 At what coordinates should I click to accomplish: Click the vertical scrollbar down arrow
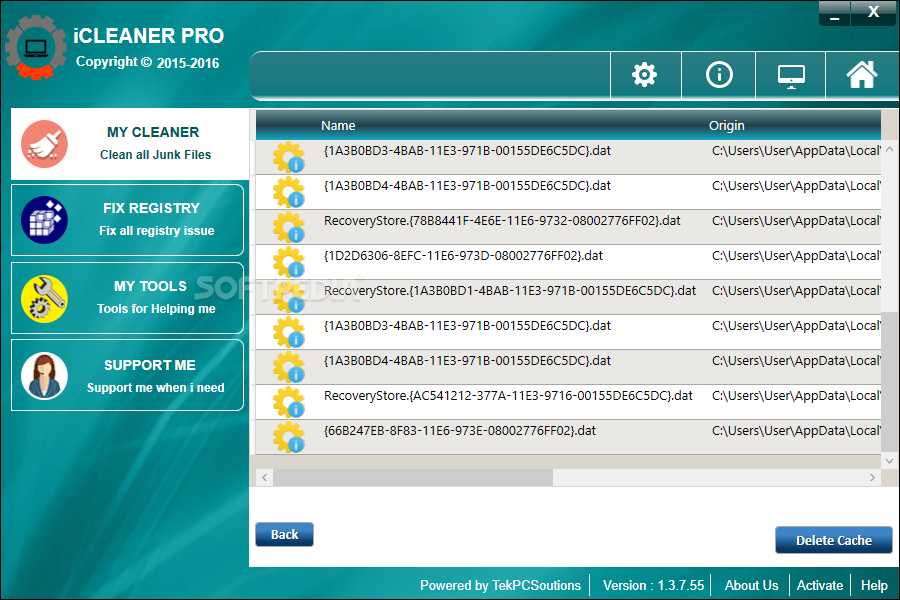tap(889, 460)
